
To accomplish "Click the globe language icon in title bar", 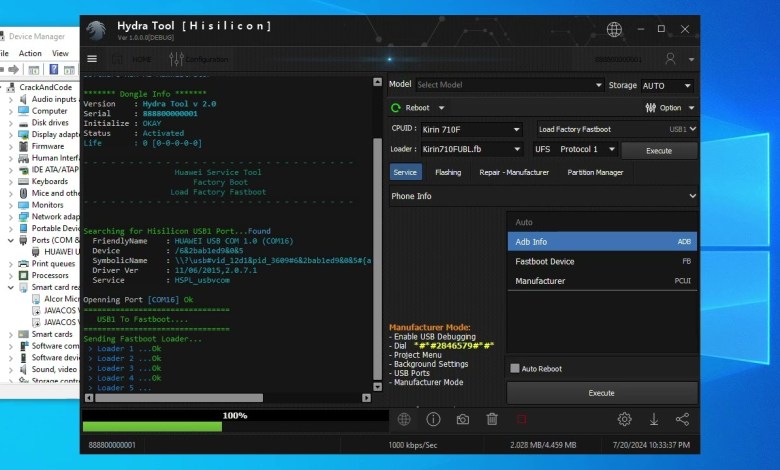I will click(614, 29).
